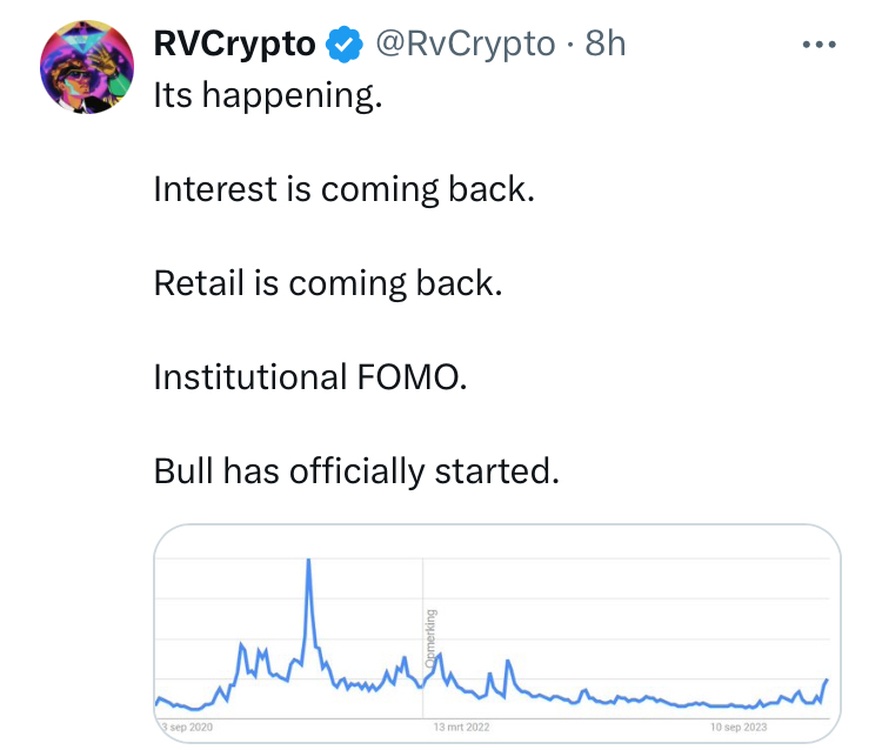Open the RVCrypto display name link
Screen dimensions: 882x750
(x=235, y=44)
